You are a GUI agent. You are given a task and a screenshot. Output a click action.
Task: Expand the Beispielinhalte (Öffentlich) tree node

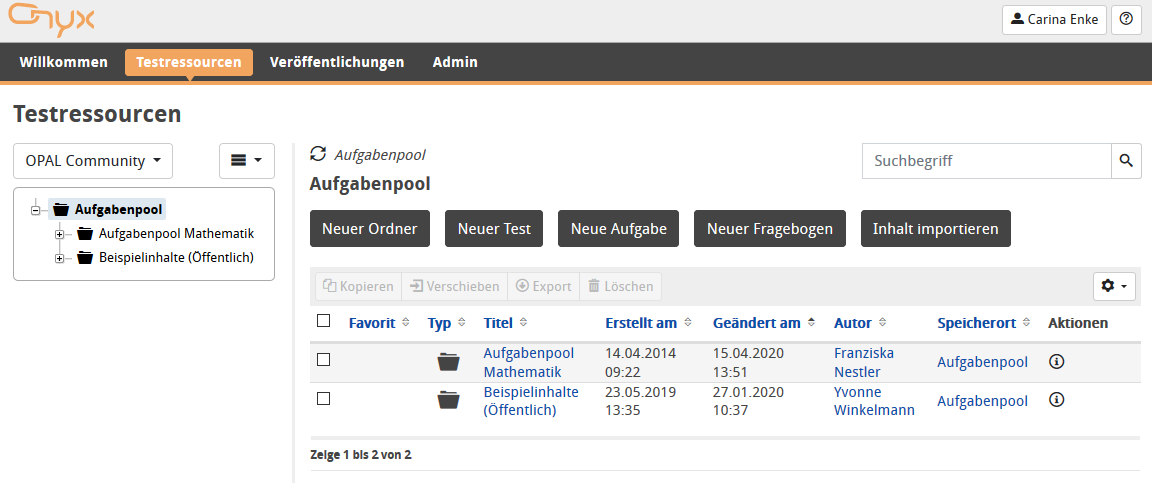pos(60,258)
